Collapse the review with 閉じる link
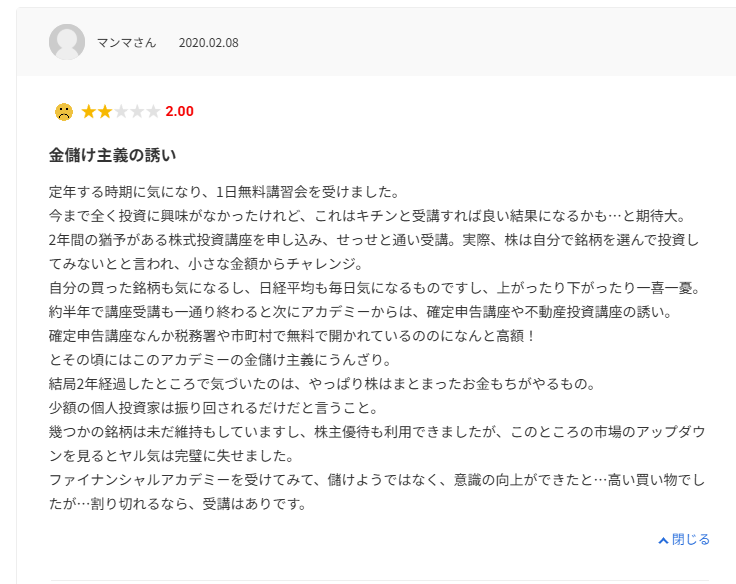This screenshot has height=584, width=736. click(x=690, y=539)
